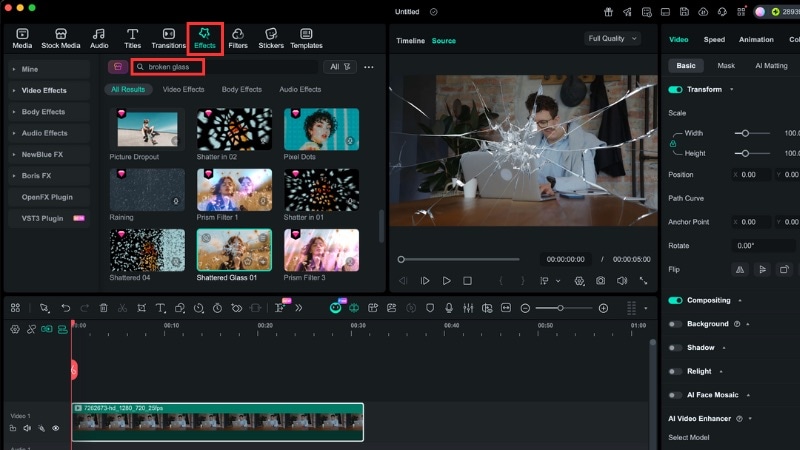Enable the Background toggle
The width and height of the screenshot is (800, 450).
[x=675, y=324]
